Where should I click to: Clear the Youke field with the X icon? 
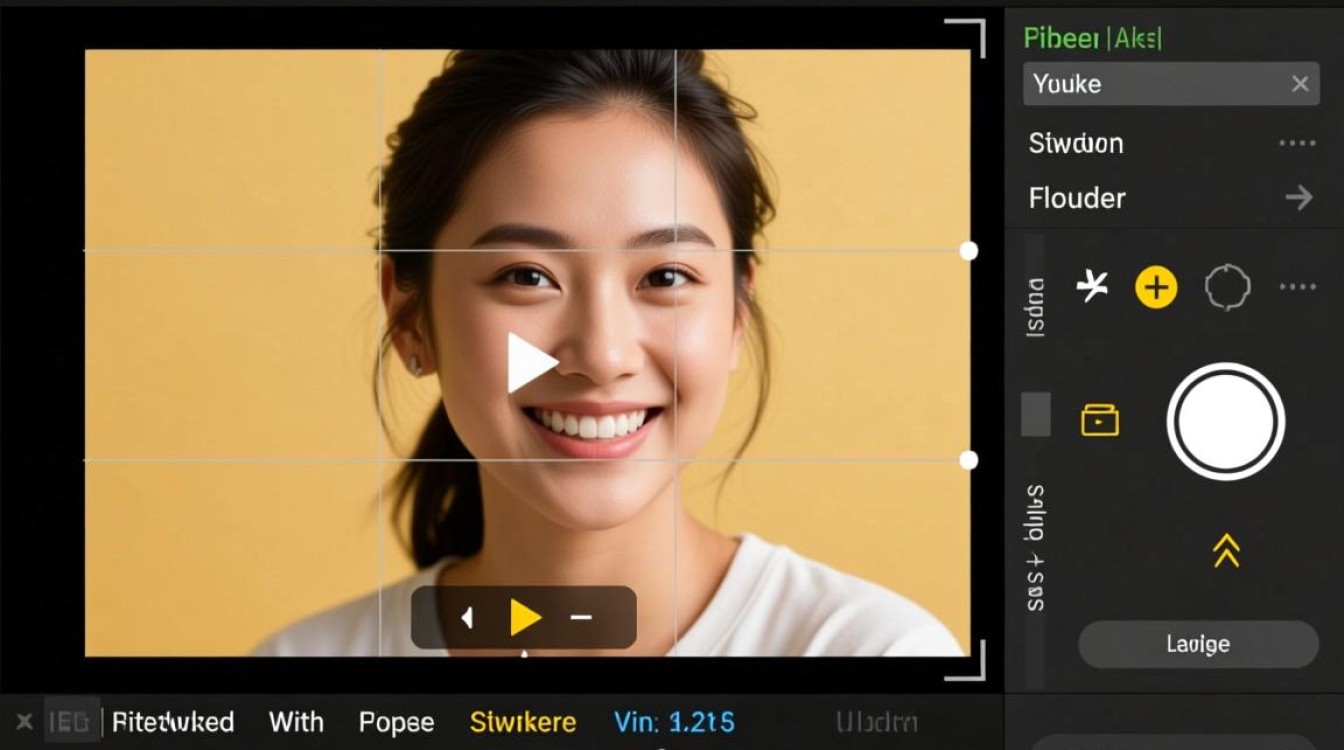click(x=1300, y=85)
